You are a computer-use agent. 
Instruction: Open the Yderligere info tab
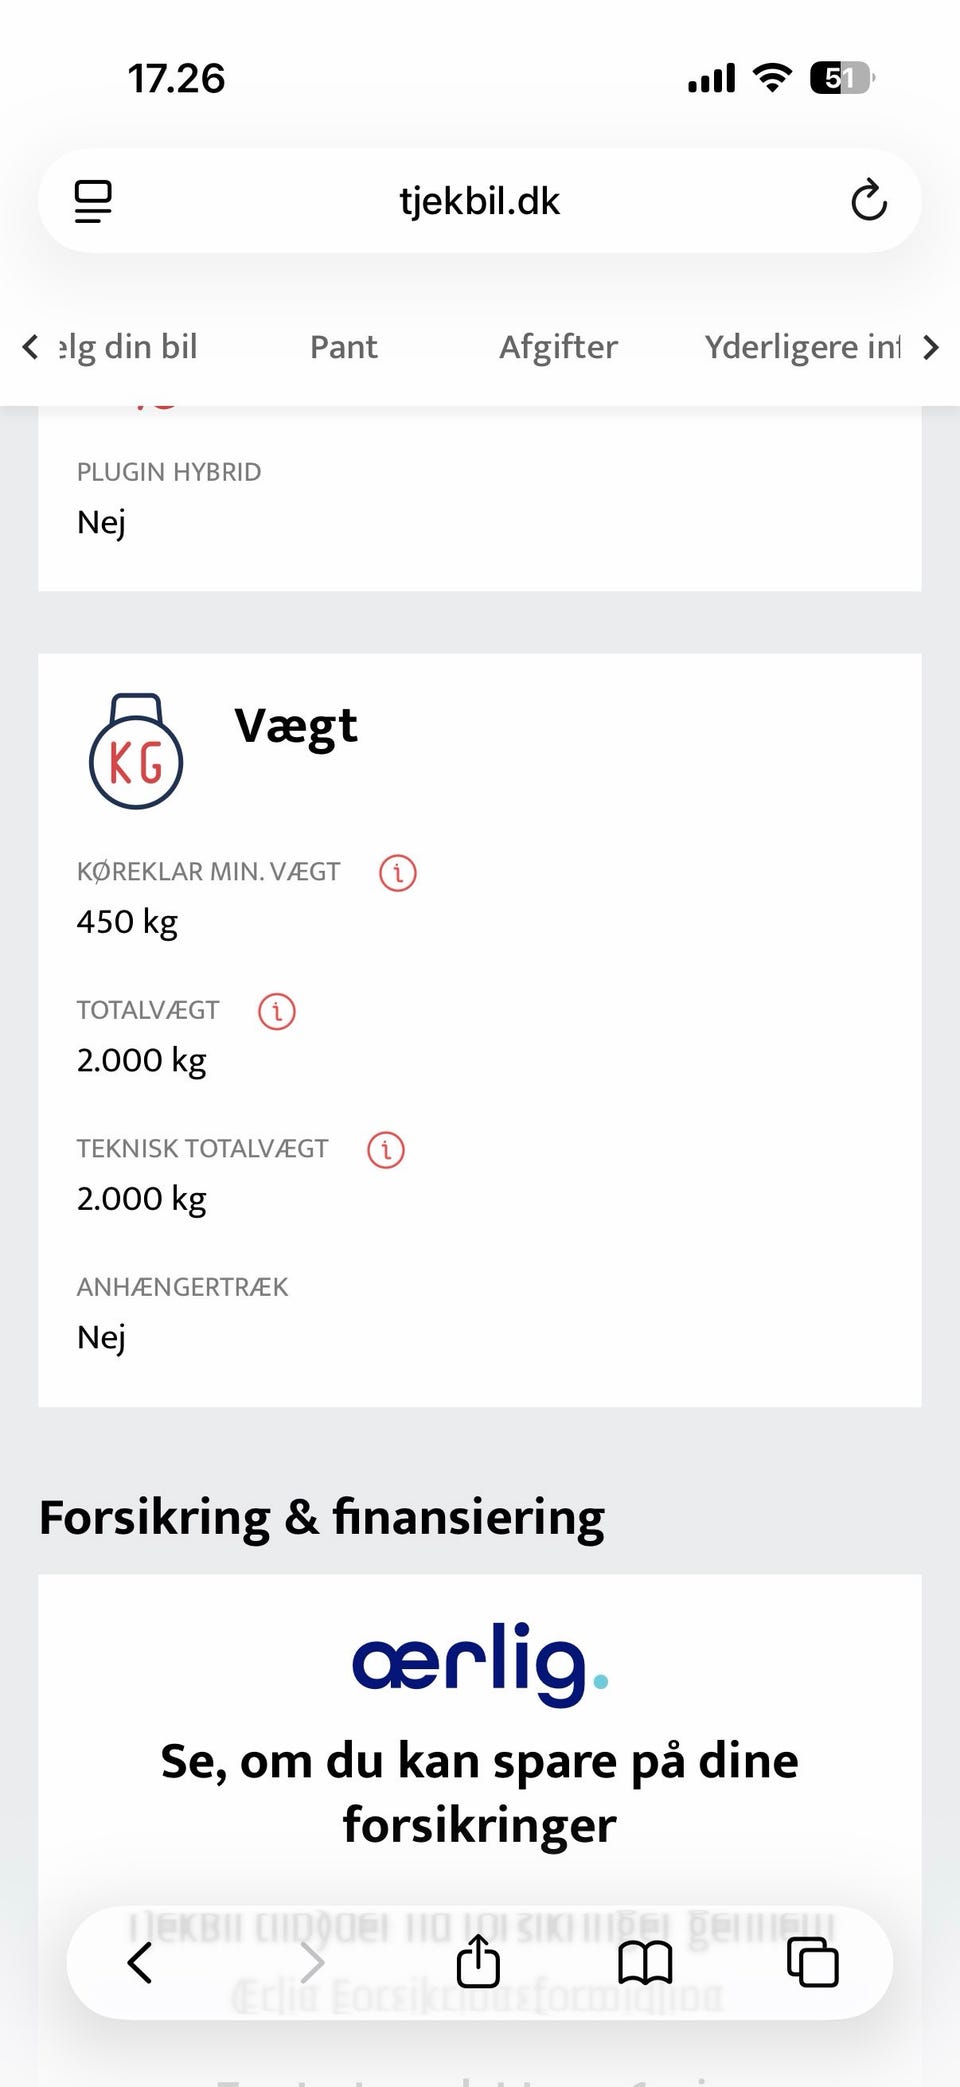pos(802,347)
